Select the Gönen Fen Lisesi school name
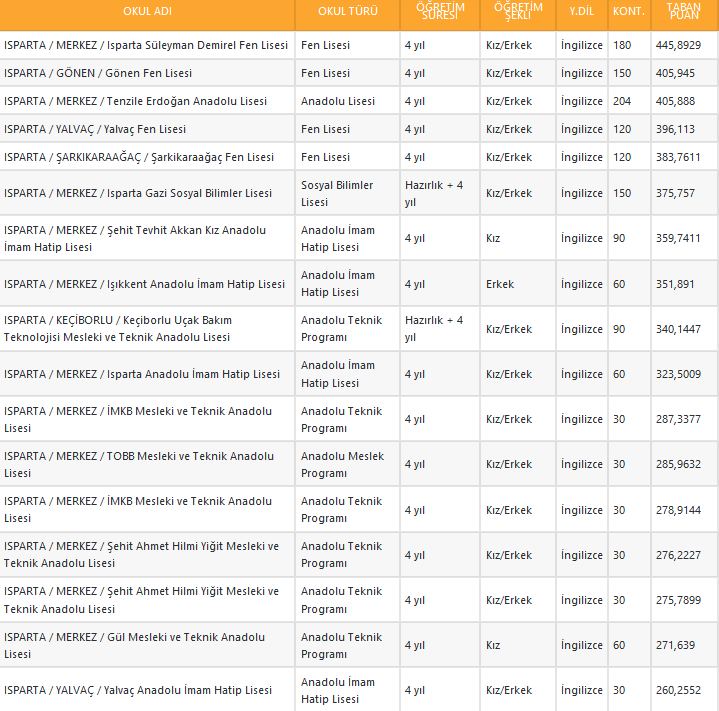The image size is (719, 711). [x=98, y=73]
